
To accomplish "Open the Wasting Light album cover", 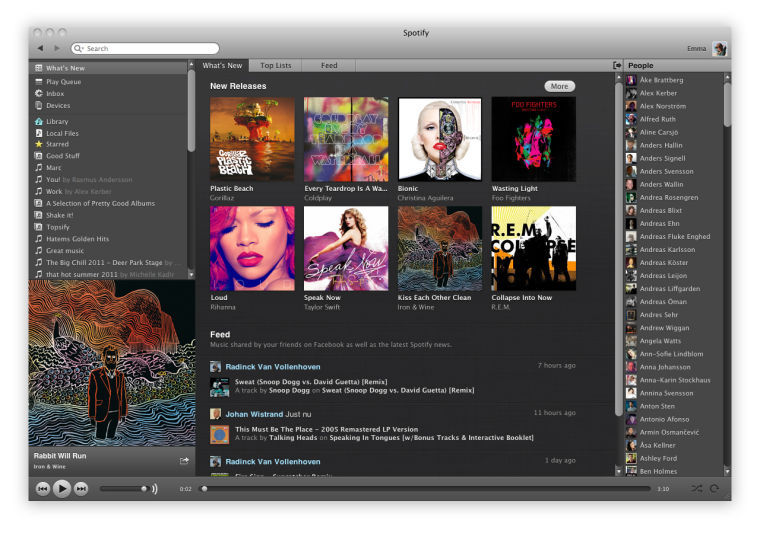I will click(x=534, y=139).
